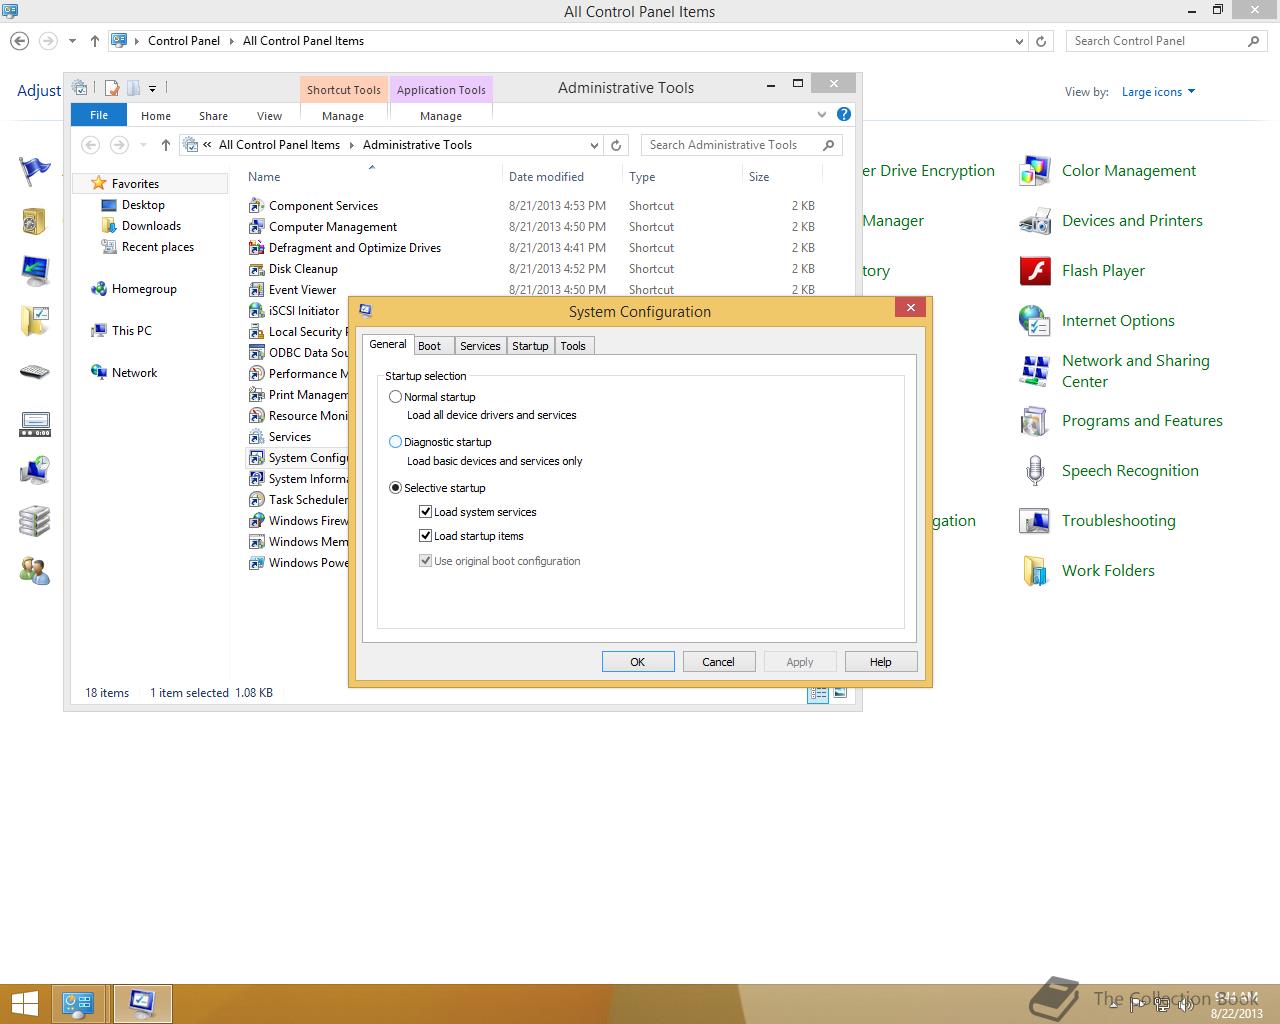
Task: Click Task Scheduler shortcut icon
Action: click(x=256, y=500)
